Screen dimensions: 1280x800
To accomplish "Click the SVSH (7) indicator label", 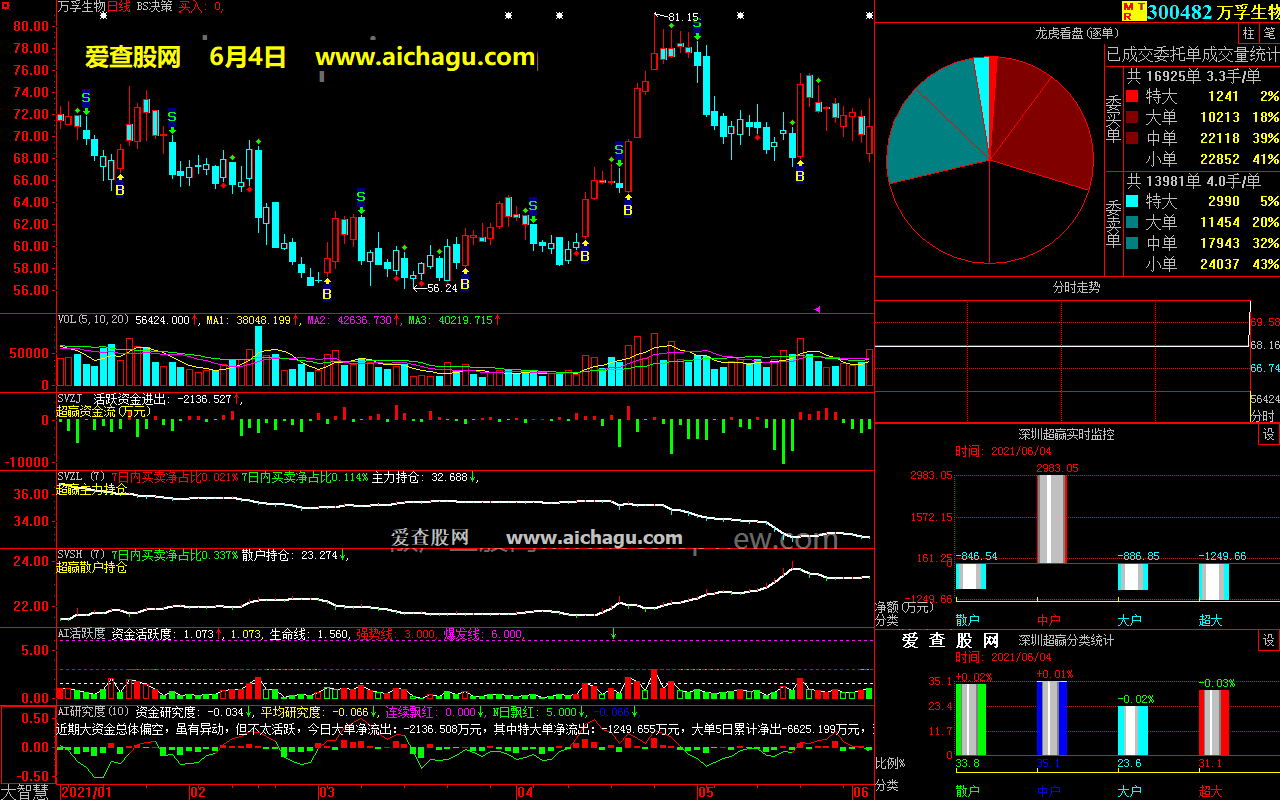I will click(x=81, y=555).
